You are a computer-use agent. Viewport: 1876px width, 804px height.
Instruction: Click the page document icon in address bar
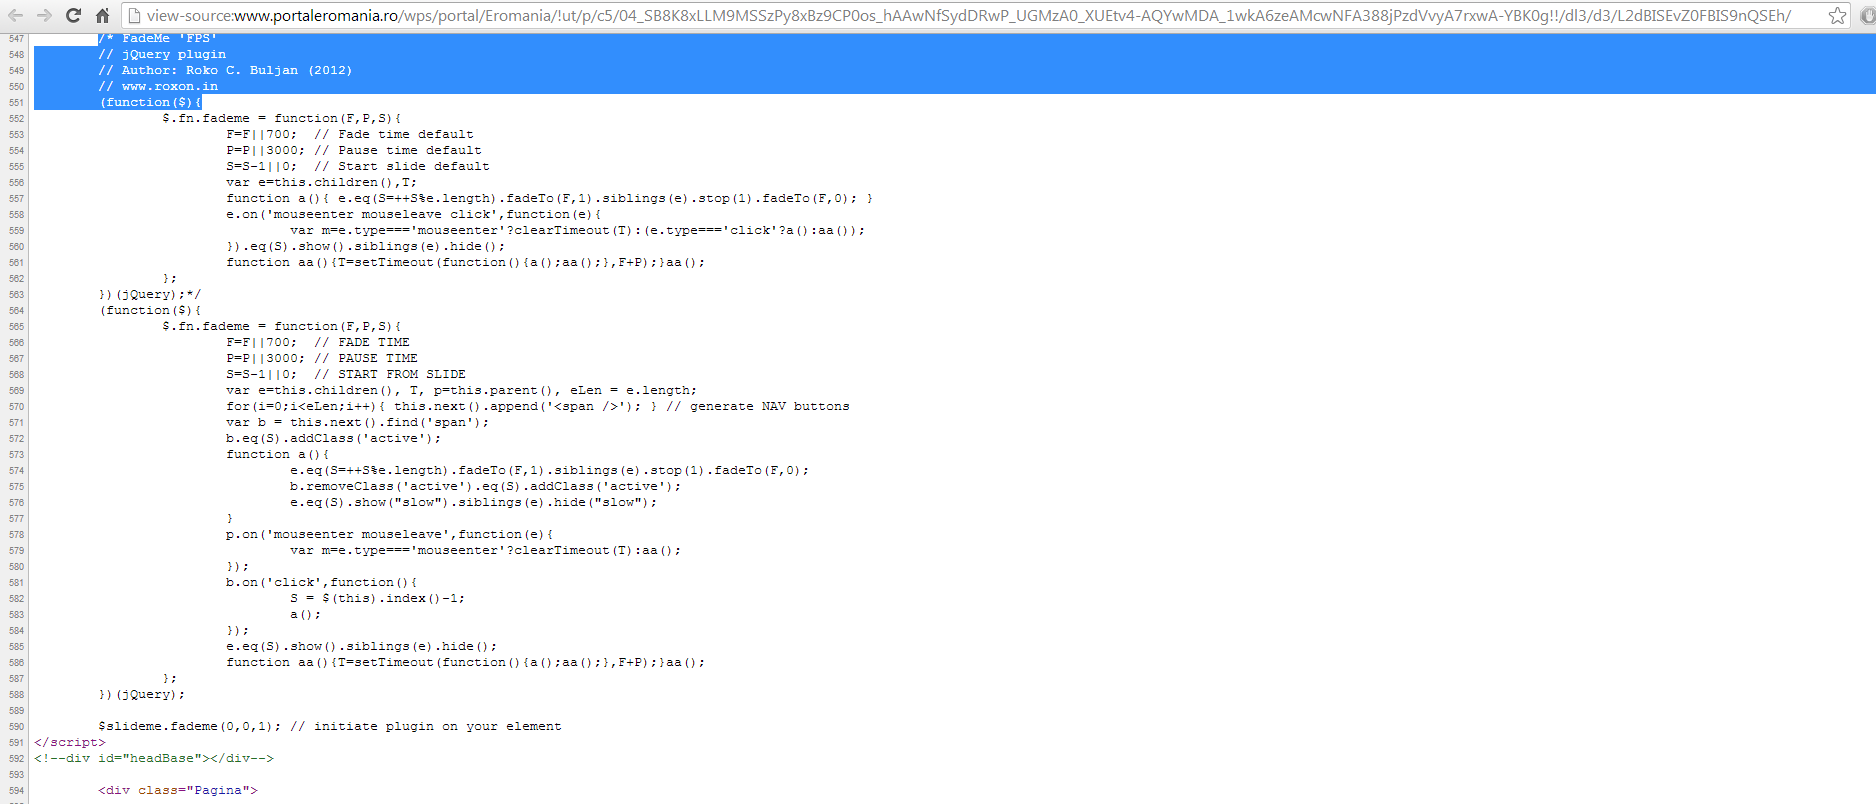tap(134, 15)
